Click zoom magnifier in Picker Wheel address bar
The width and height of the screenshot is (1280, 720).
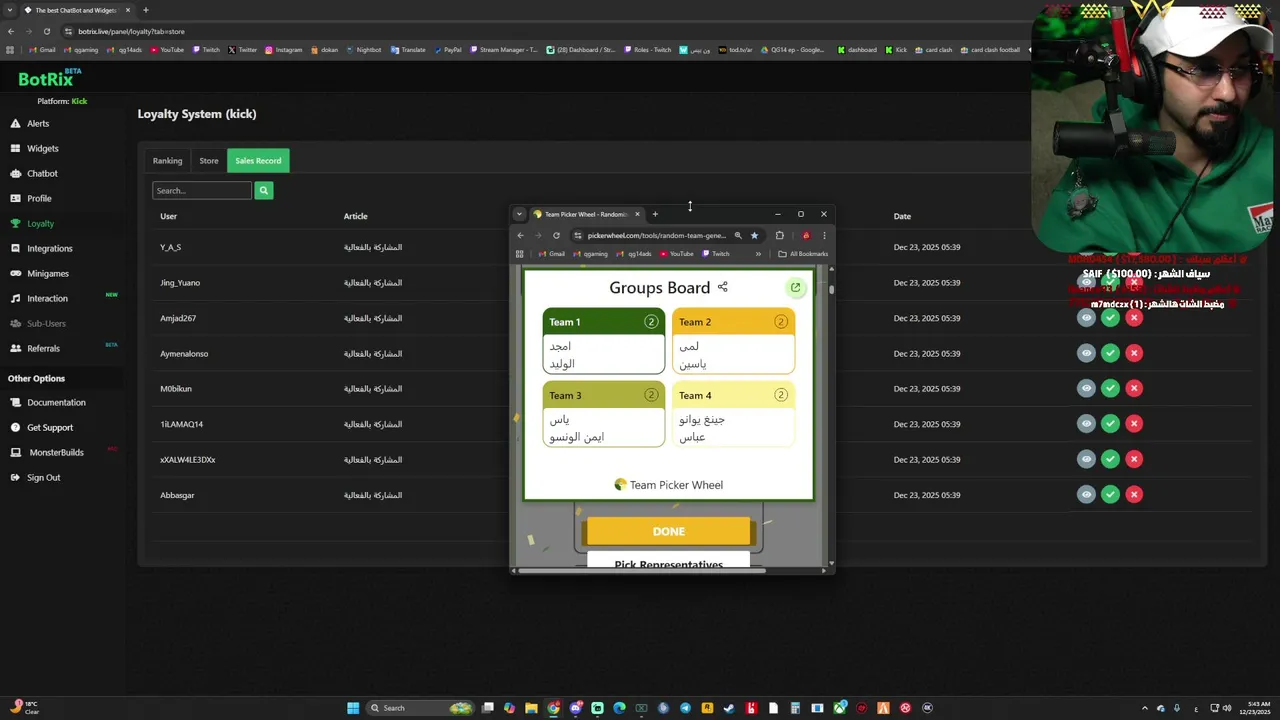click(x=738, y=236)
